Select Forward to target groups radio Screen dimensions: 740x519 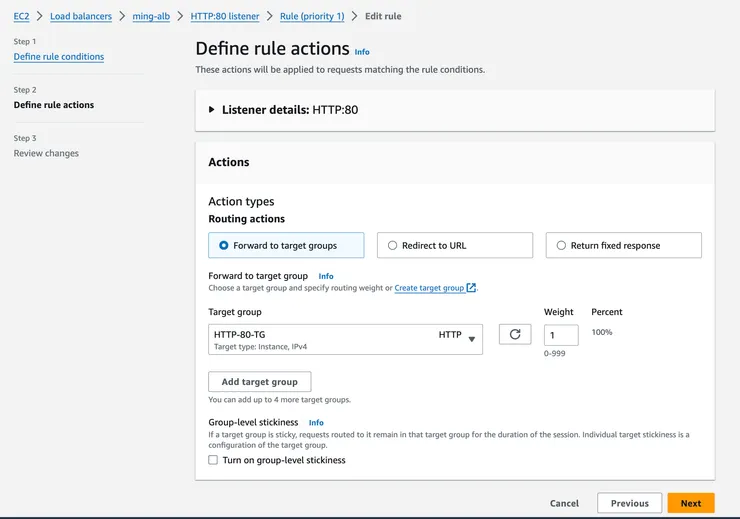coord(224,245)
